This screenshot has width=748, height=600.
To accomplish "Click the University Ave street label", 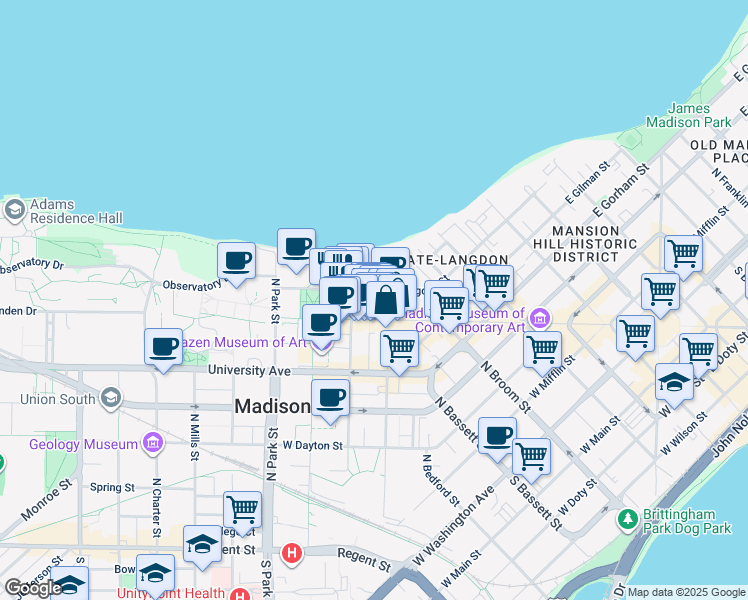I will [249, 370].
